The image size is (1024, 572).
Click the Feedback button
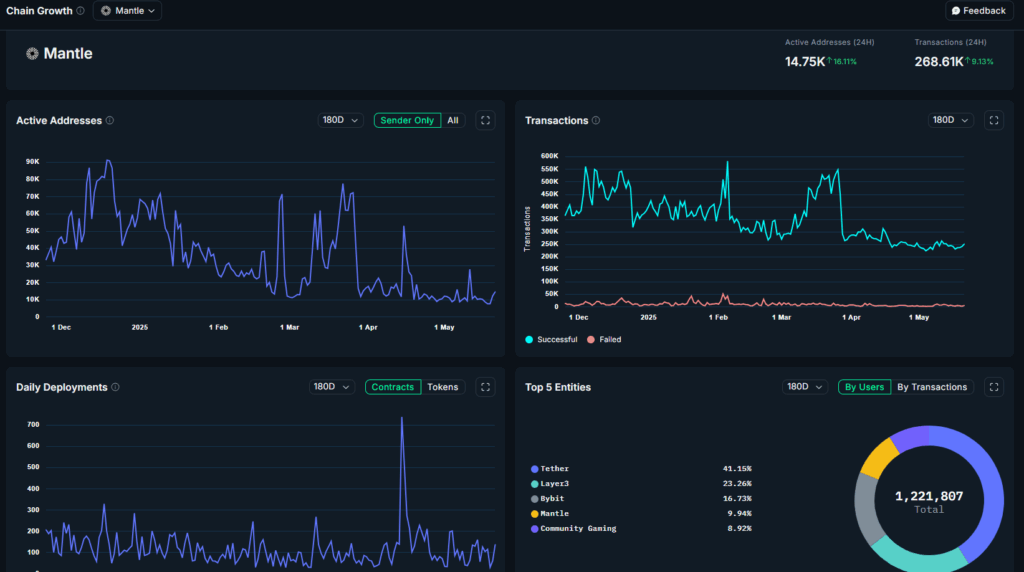pos(979,10)
